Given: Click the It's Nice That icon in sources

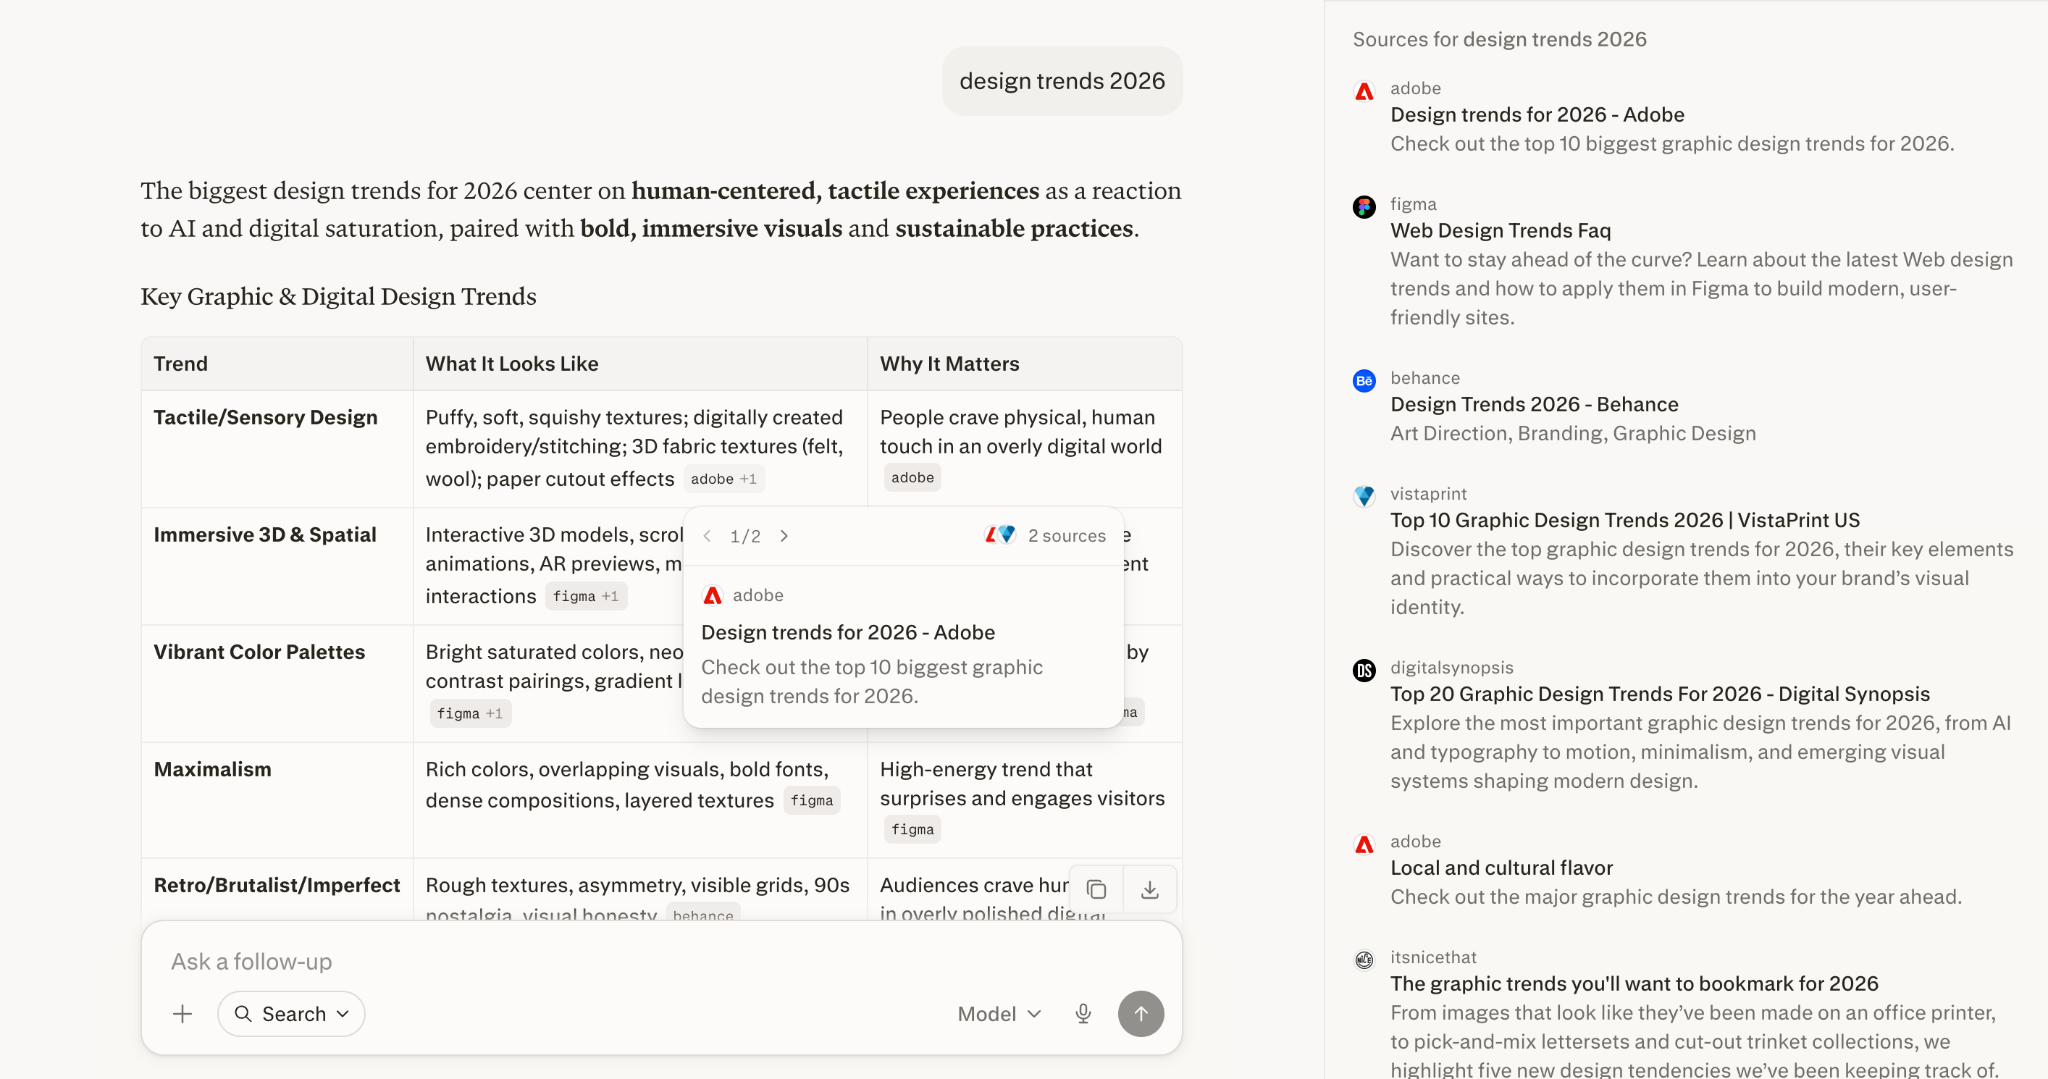Looking at the screenshot, I should coord(1364,960).
